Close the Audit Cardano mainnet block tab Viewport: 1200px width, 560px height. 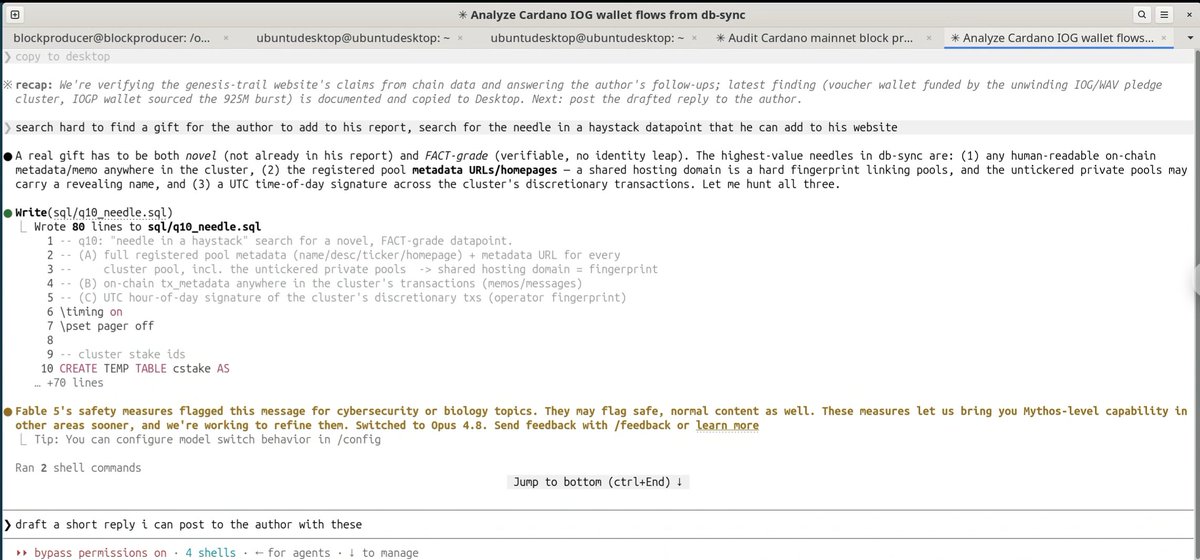[931, 38]
